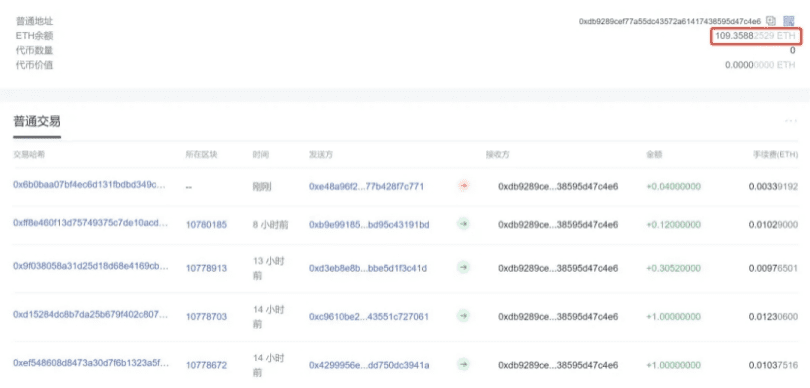Screen dimensions: 810x388
Task: Open sender address 0xd3eb8e8b...bbe5d1f3c41d
Action: [368, 268]
